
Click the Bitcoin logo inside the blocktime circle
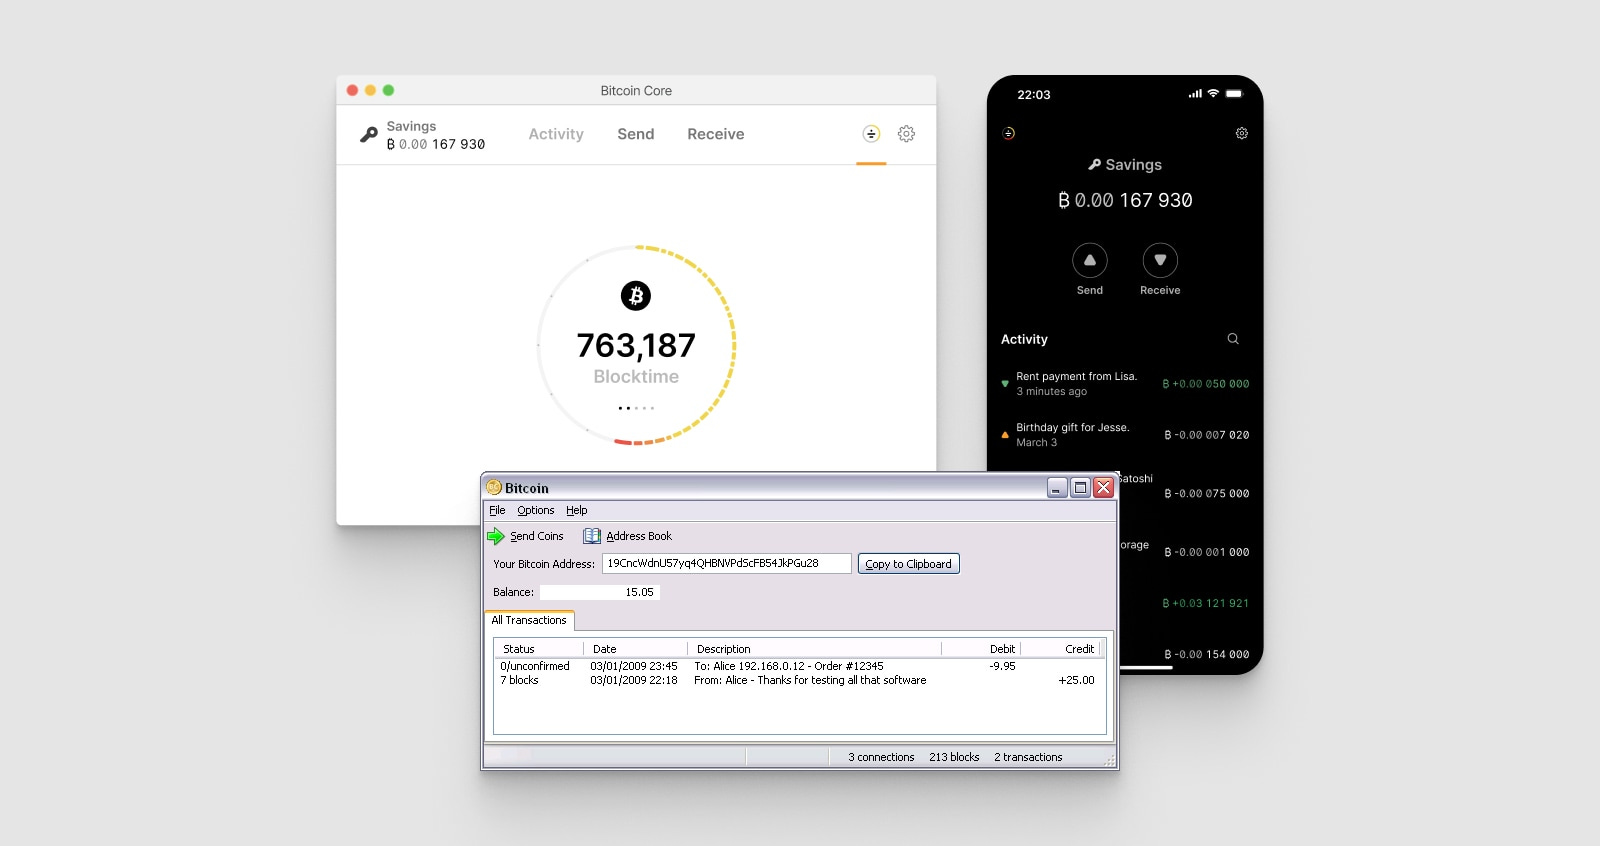point(636,296)
